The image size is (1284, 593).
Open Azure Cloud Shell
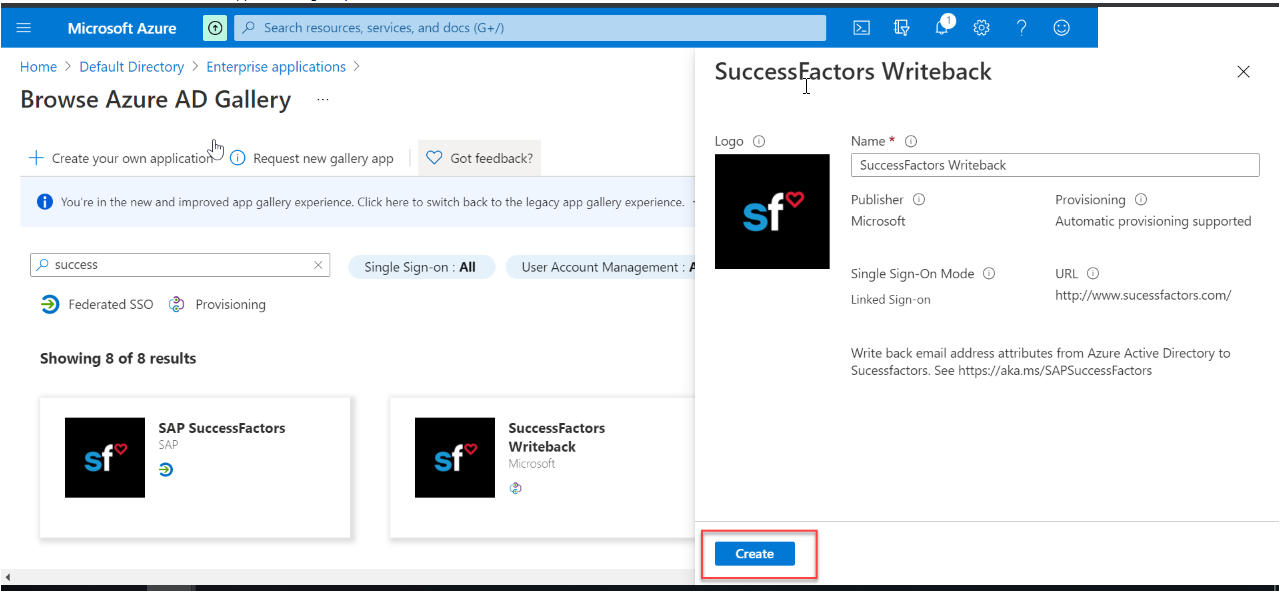[x=861, y=27]
